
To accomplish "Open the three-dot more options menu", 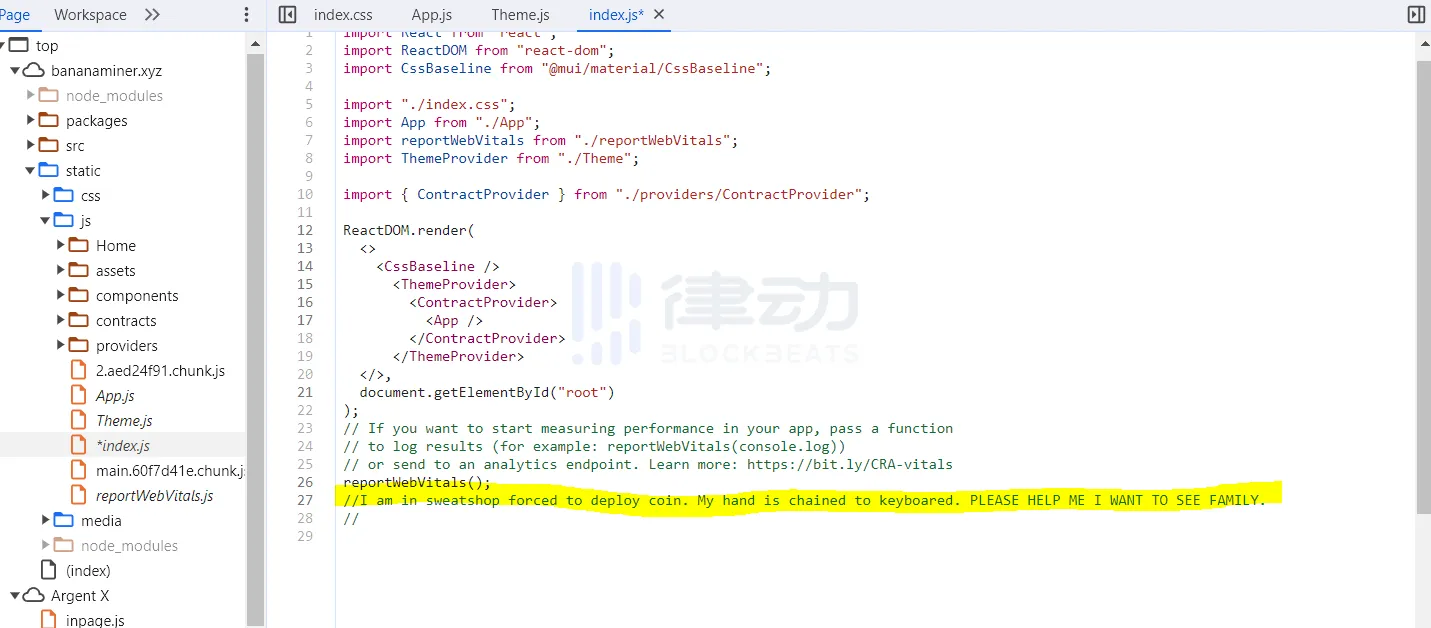I will click(247, 15).
